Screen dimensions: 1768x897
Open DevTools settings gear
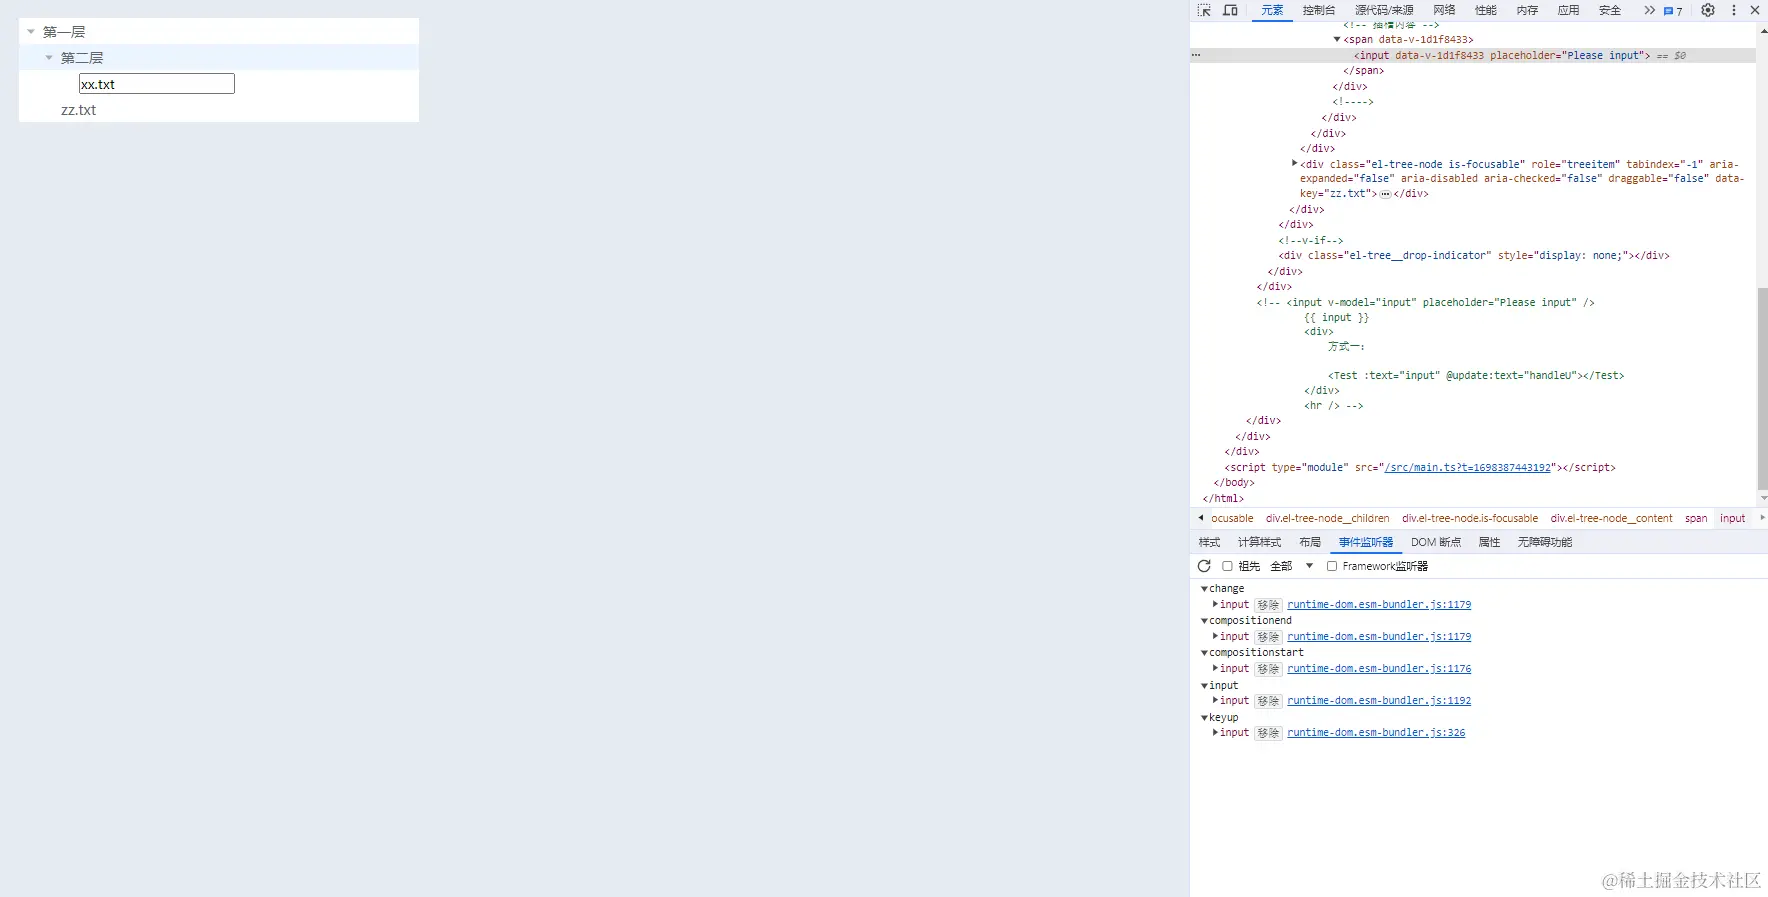click(x=1708, y=10)
